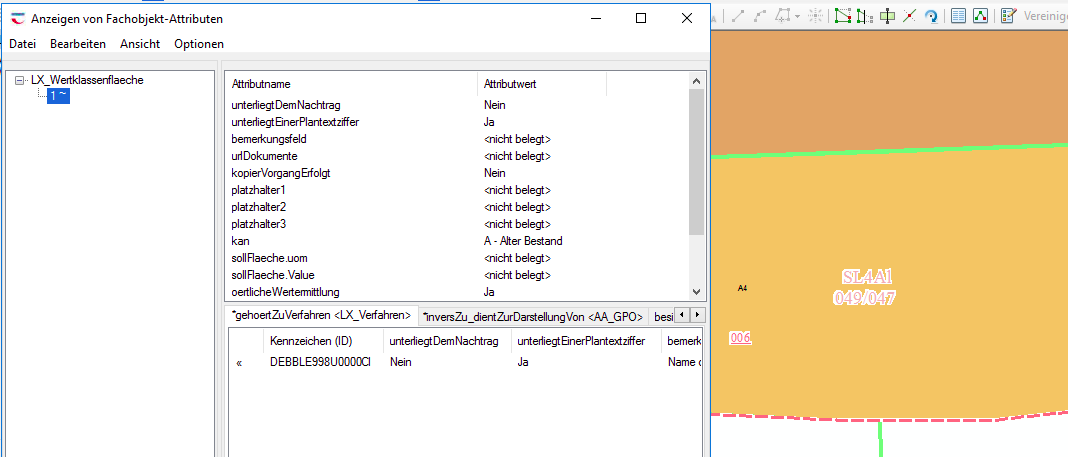Collapse the LX_Wertklassenflaeche tree node
Image resolution: width=1068 pixels, height=457 pixels.
[20, 80]
